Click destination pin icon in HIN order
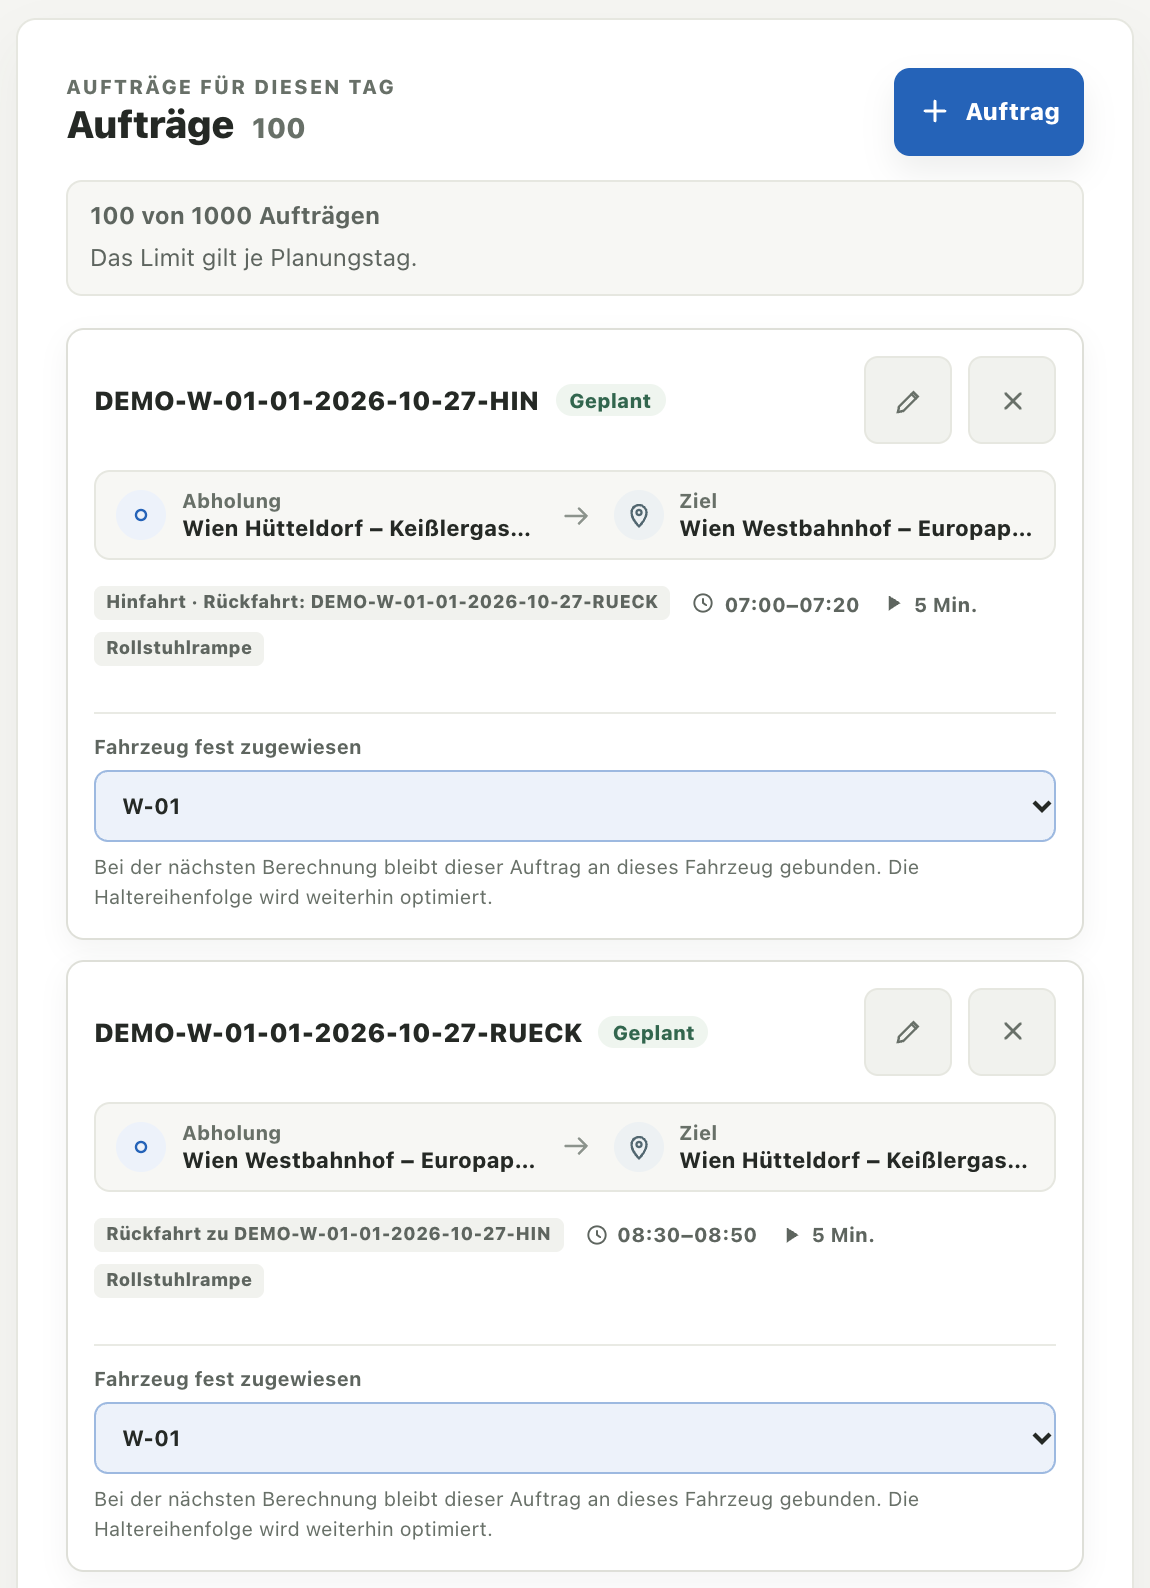The height and width of the screenshot is (1588, 1150). click(639, 515)
